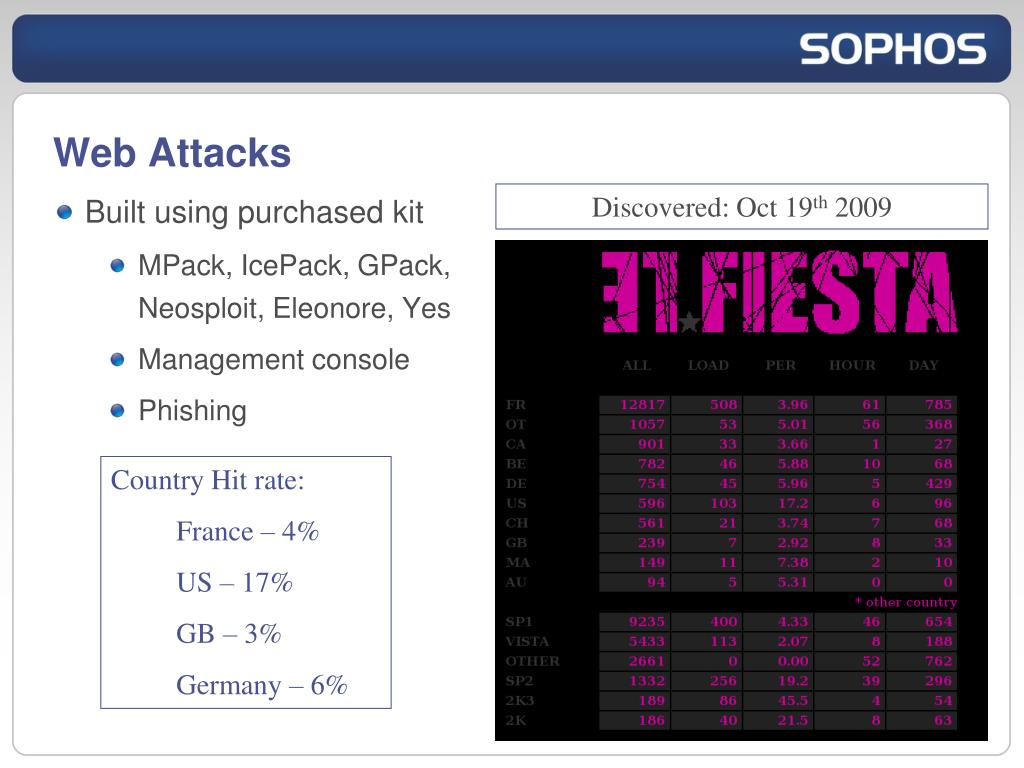Click the 'Country Hit rate:' heading
This screenshot has width=1024, height=768.
point(208,480)
